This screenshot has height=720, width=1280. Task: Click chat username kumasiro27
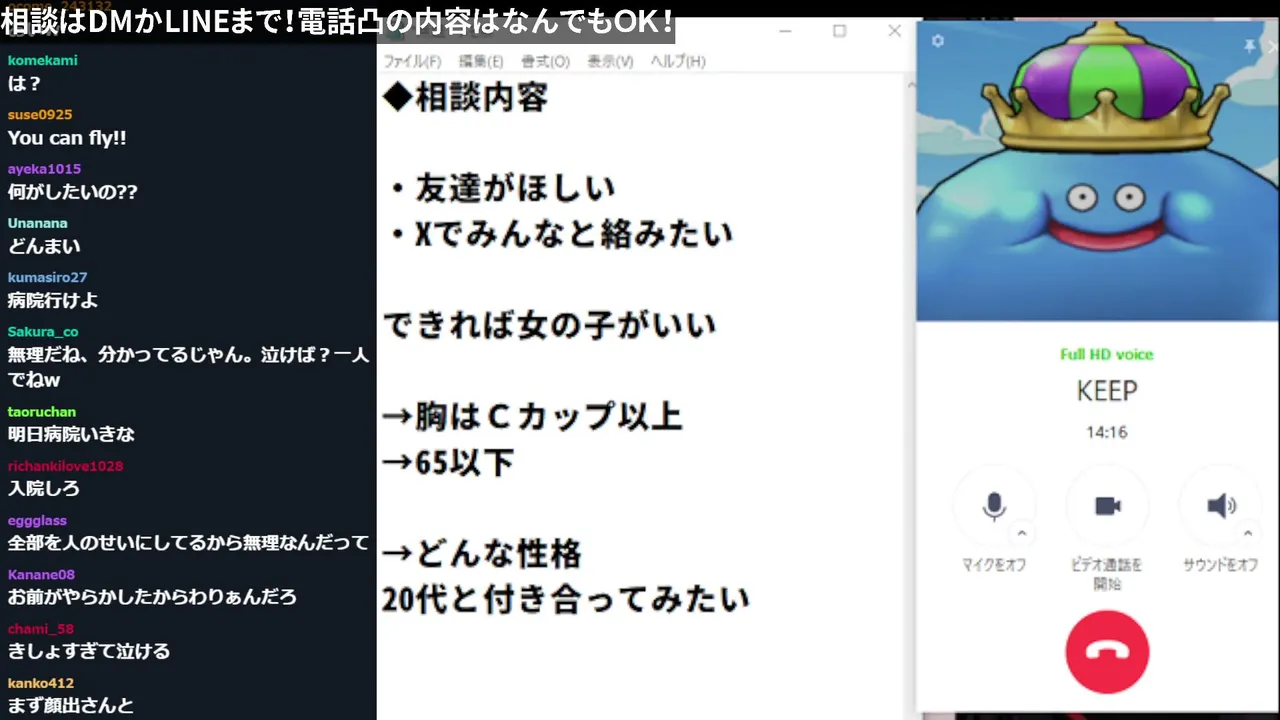[47, 277]
